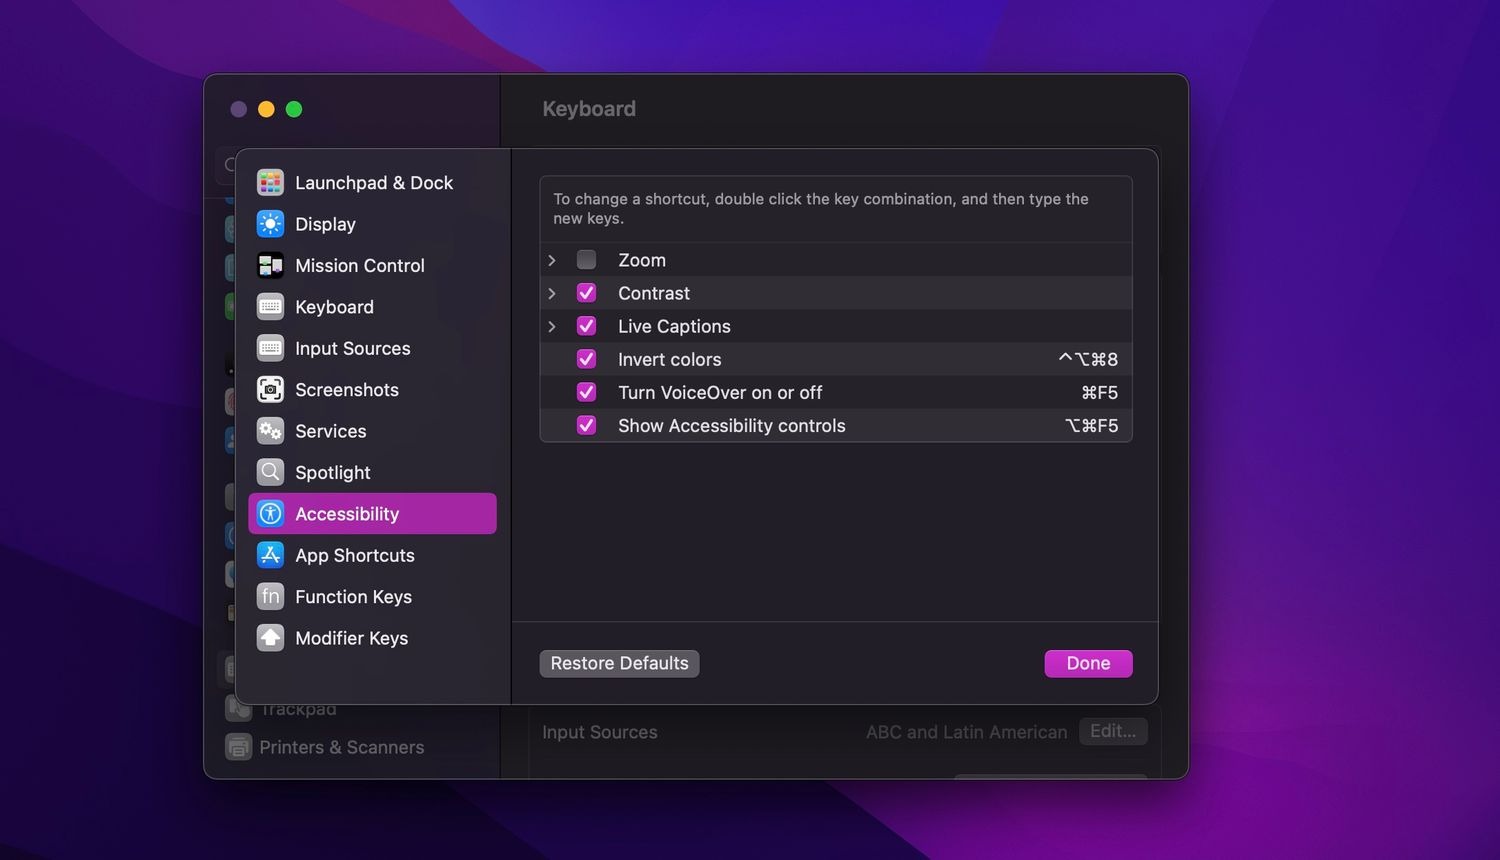The width and height of the screenshot is (1500, 860).
Task: Click the Launchpad & Dock grid icon
Action: 270,182
